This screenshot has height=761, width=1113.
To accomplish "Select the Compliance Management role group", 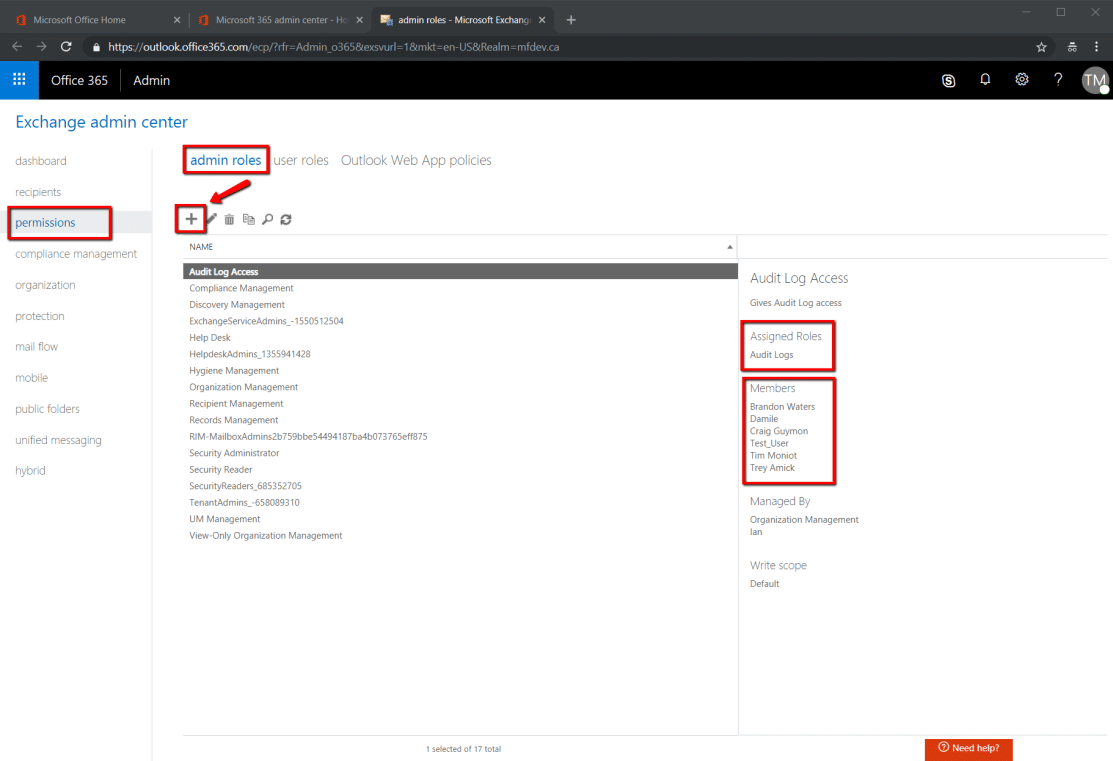I will coord(460,288).
